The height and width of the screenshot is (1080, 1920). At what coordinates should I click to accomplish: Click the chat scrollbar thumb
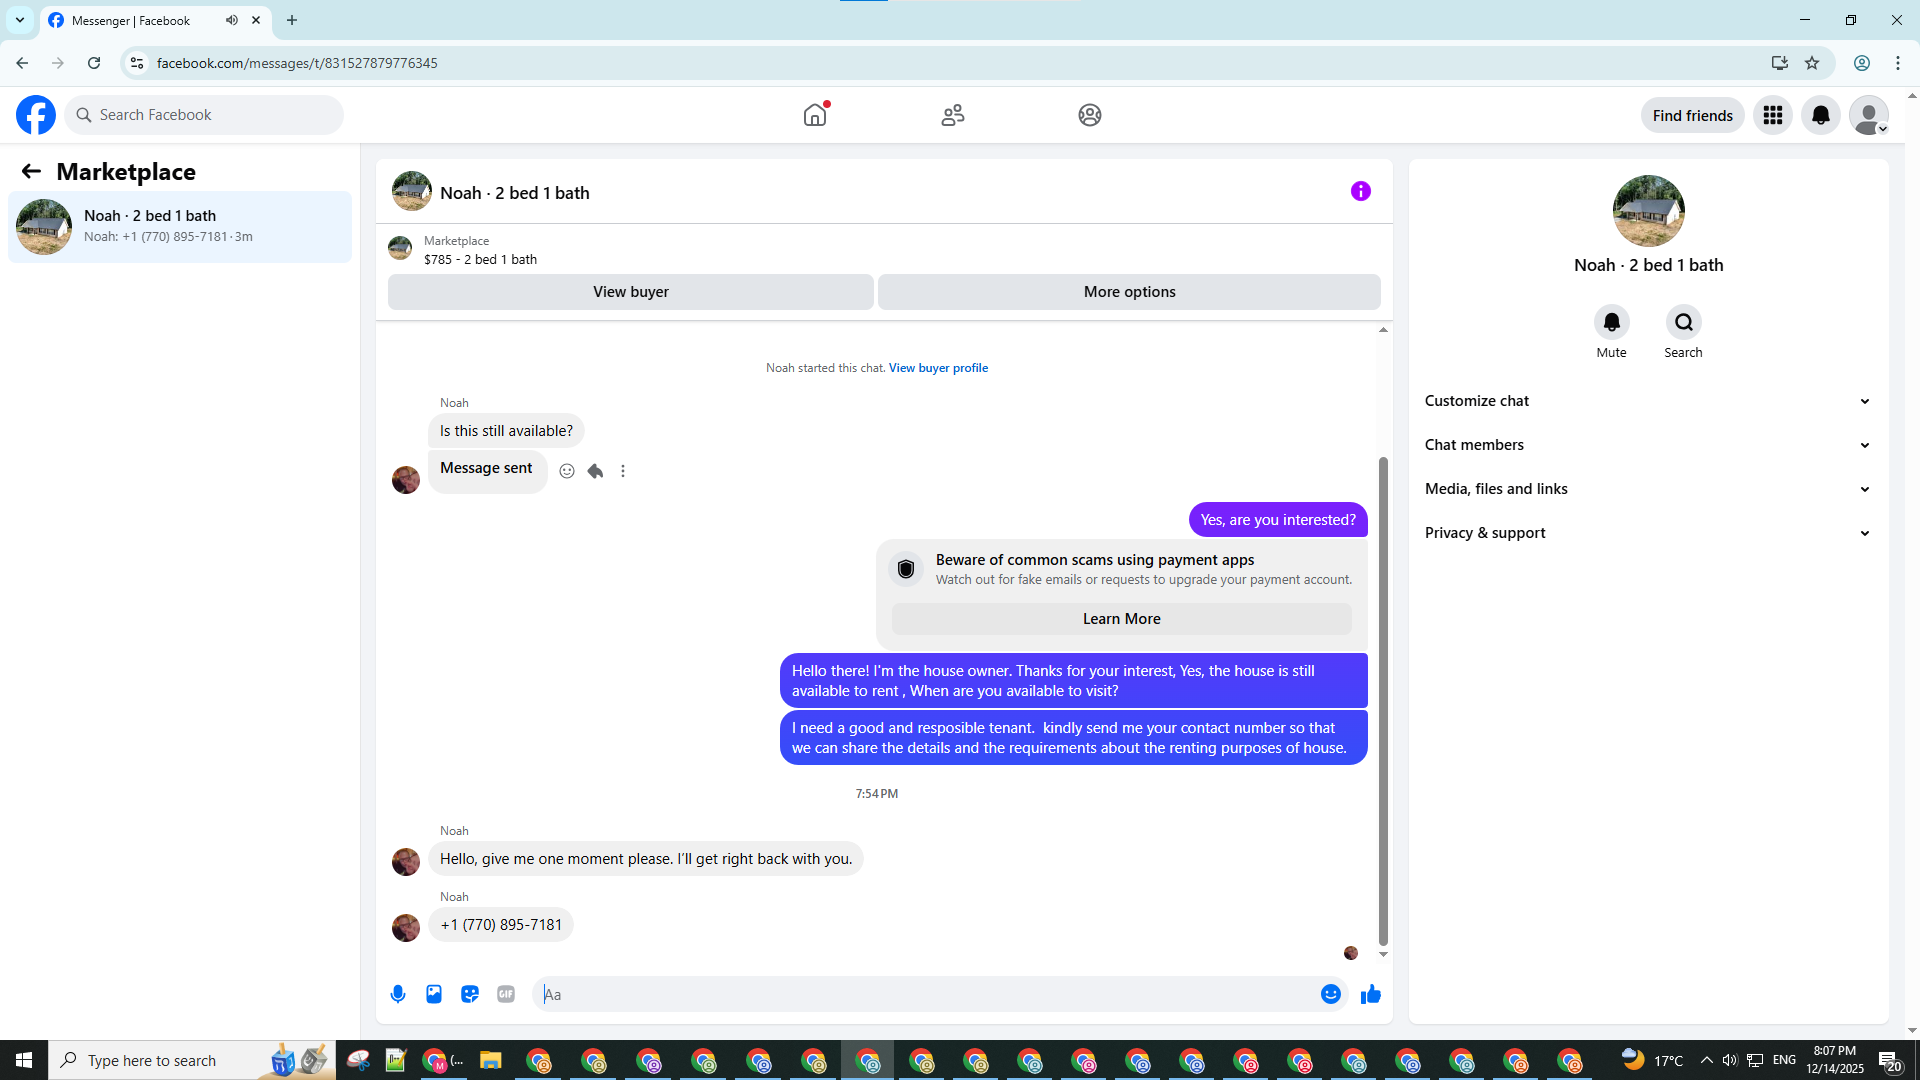click(x=1383, y=700)
